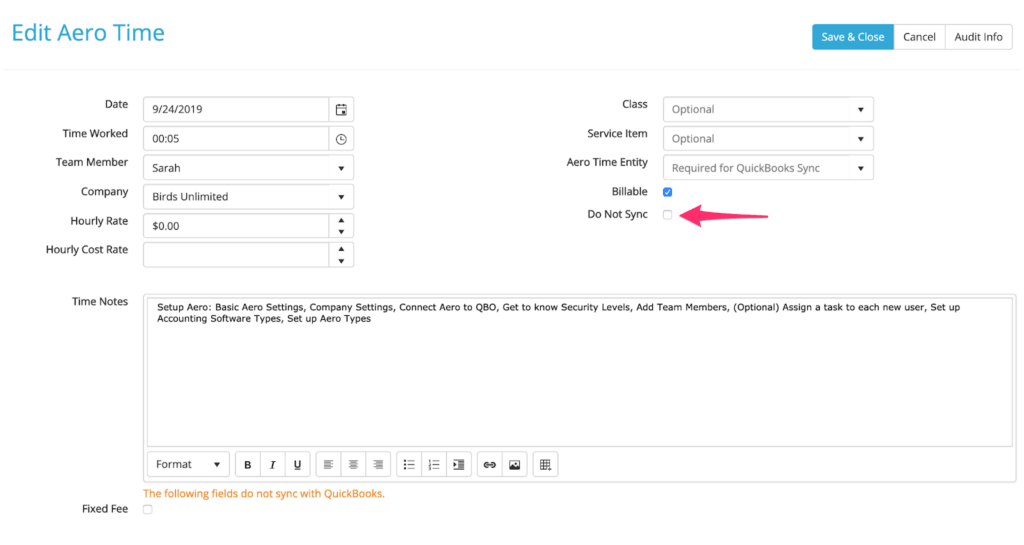Uncheck the Billable checkbox
1024x545 pixels.
[x=667, y=192]
